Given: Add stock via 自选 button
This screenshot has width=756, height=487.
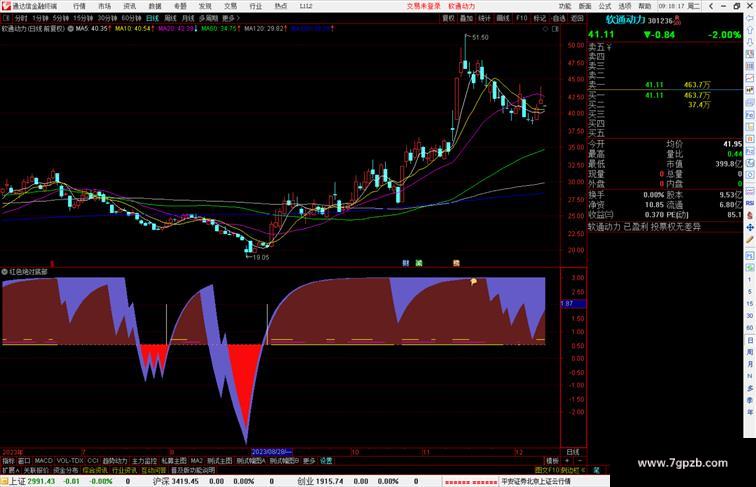Looking at the screenshot, I should click(558, 18).
